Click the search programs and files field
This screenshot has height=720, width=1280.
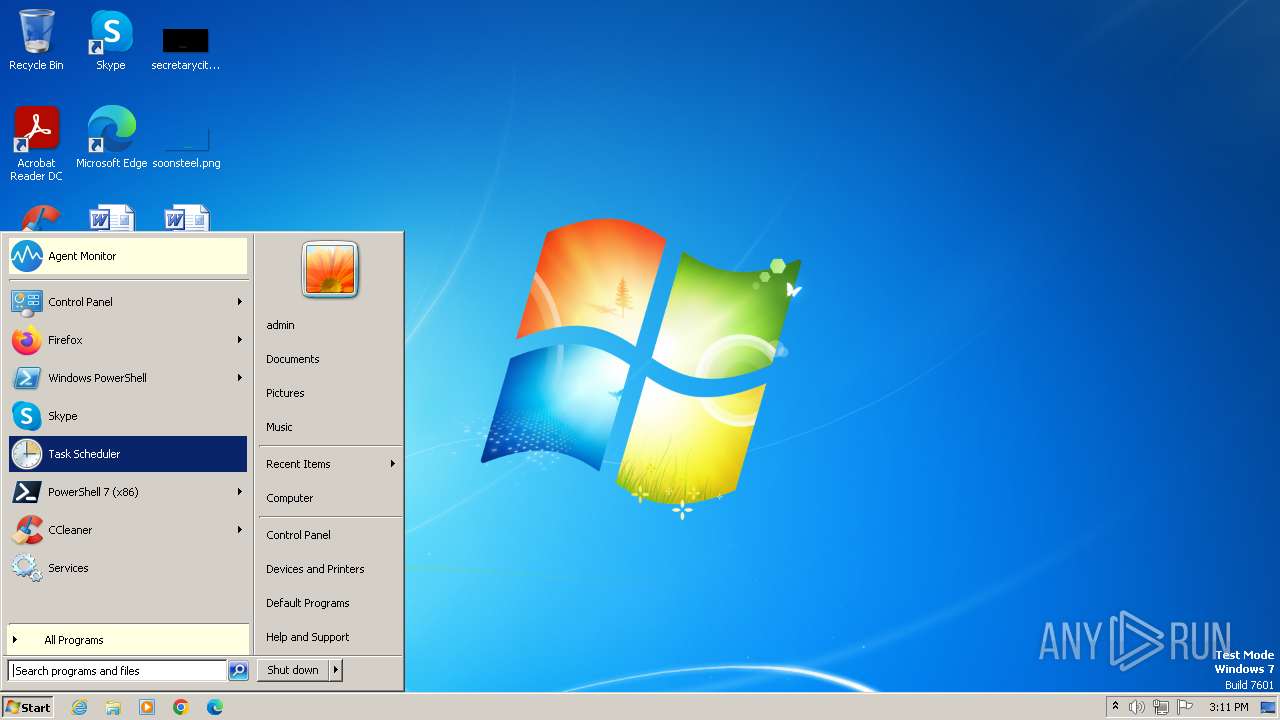click(x=118, y=671)
